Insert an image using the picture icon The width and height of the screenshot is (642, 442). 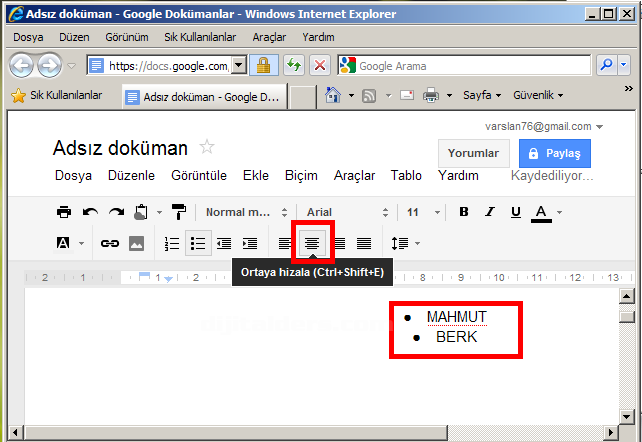(x=137, y=243)
